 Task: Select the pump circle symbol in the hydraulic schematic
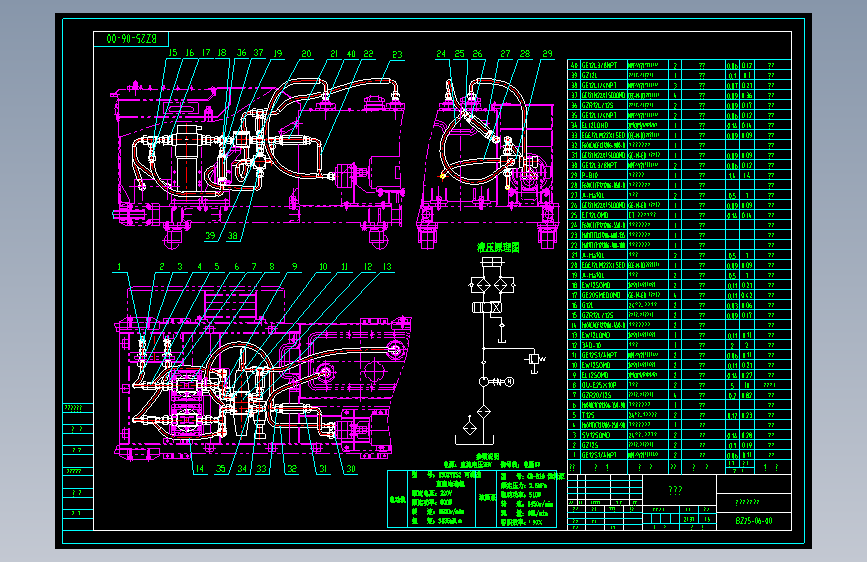(483, 382)
